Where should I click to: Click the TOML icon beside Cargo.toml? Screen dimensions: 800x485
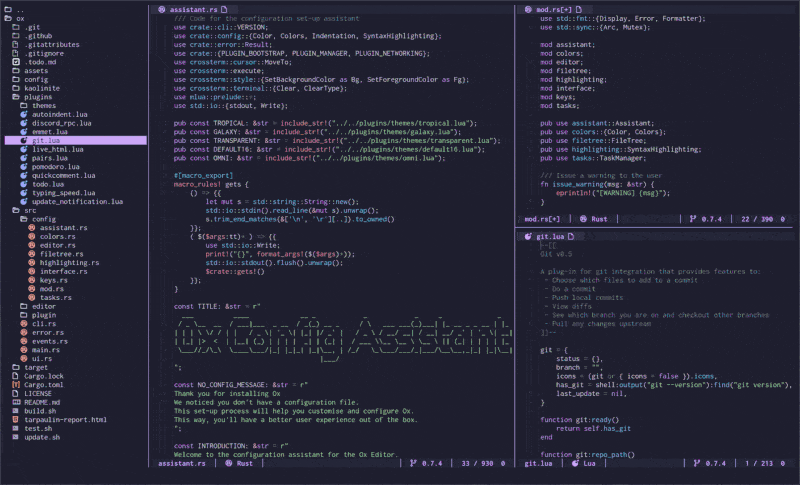[15, 385]
